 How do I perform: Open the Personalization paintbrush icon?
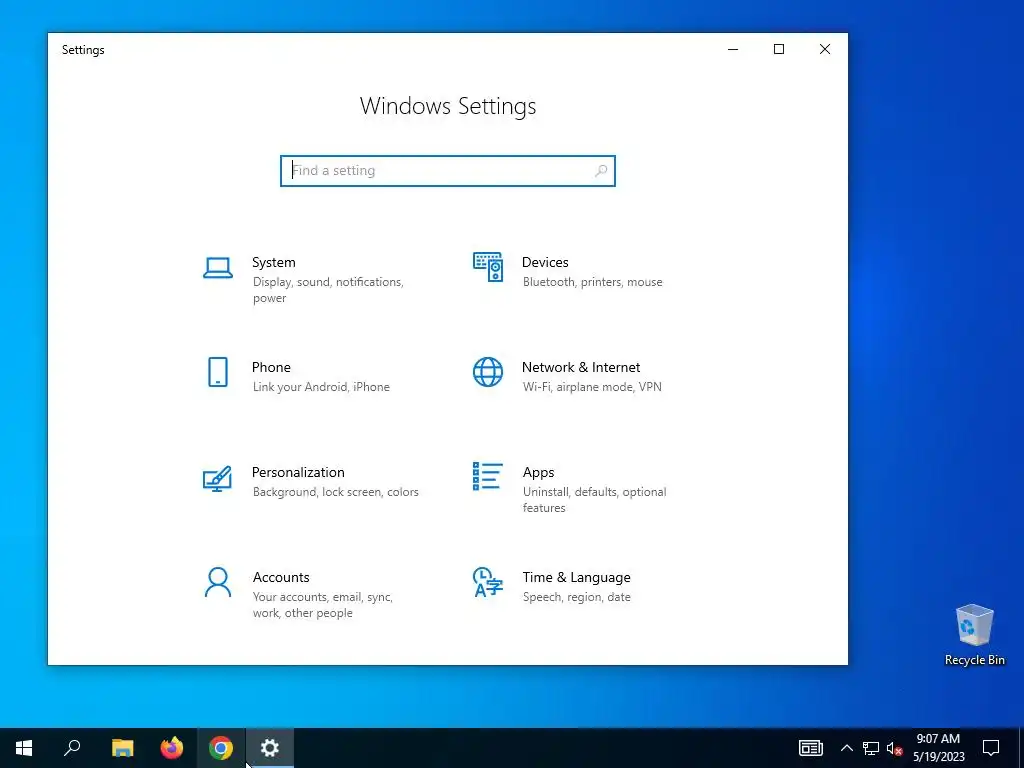[217, 478]
